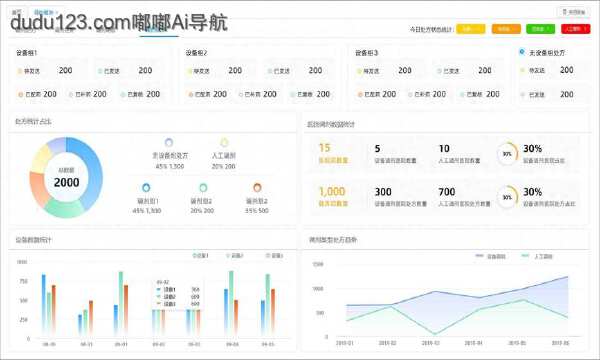Toggle 设备2 series in bar chart legend

(x=234, y=256)
